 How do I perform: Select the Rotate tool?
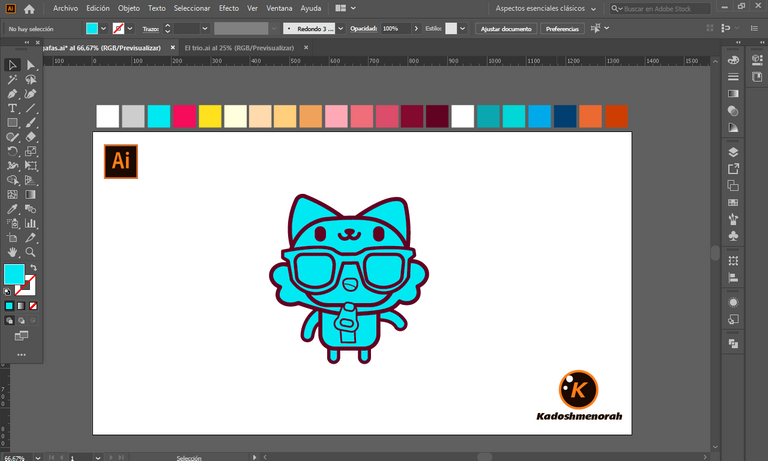tap(12, 151)
